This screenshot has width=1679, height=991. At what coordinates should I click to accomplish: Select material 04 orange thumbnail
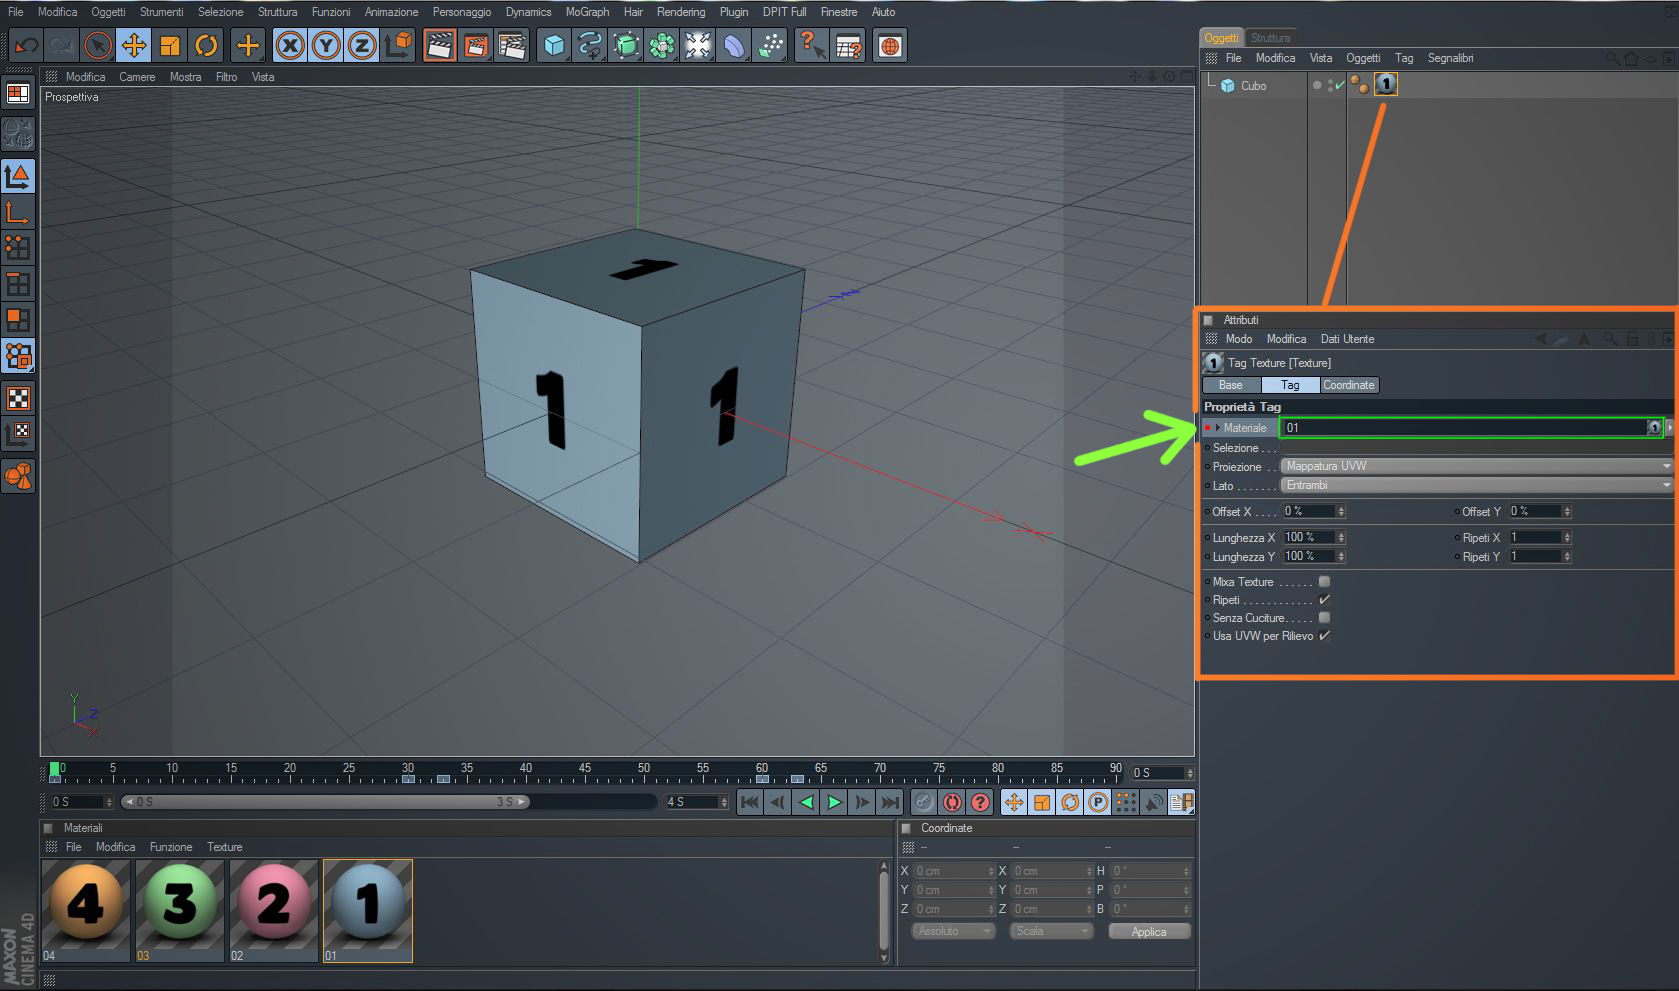coord(86,911)
